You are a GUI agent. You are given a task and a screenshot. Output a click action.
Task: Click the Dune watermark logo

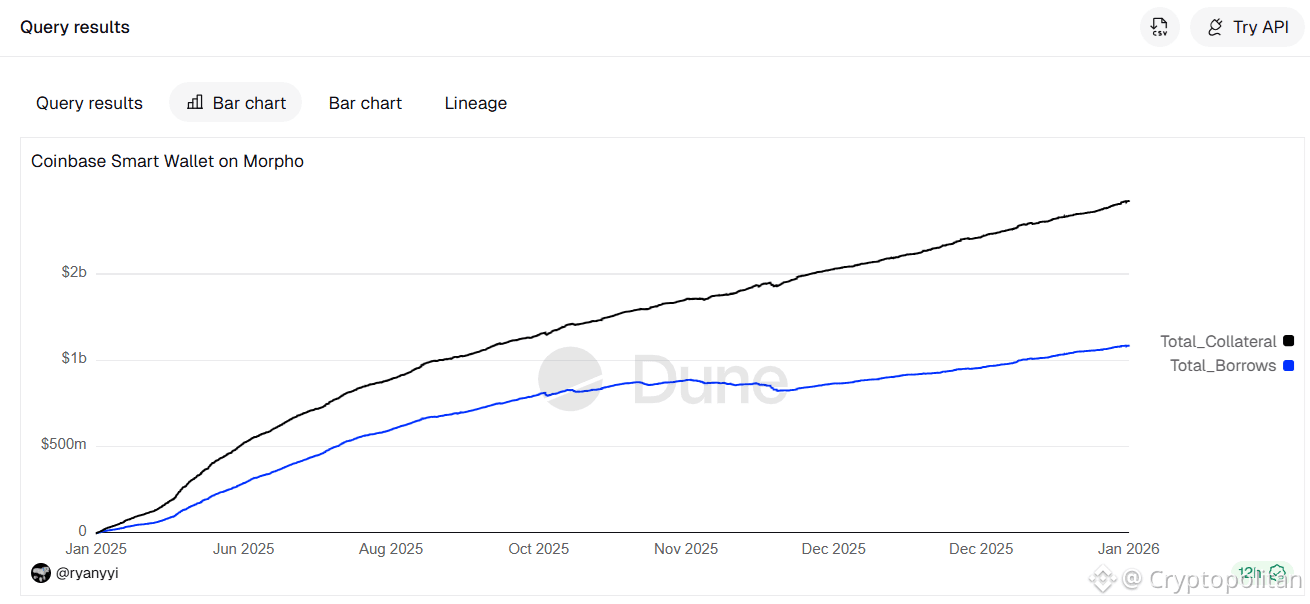click(x=662, y=380)
